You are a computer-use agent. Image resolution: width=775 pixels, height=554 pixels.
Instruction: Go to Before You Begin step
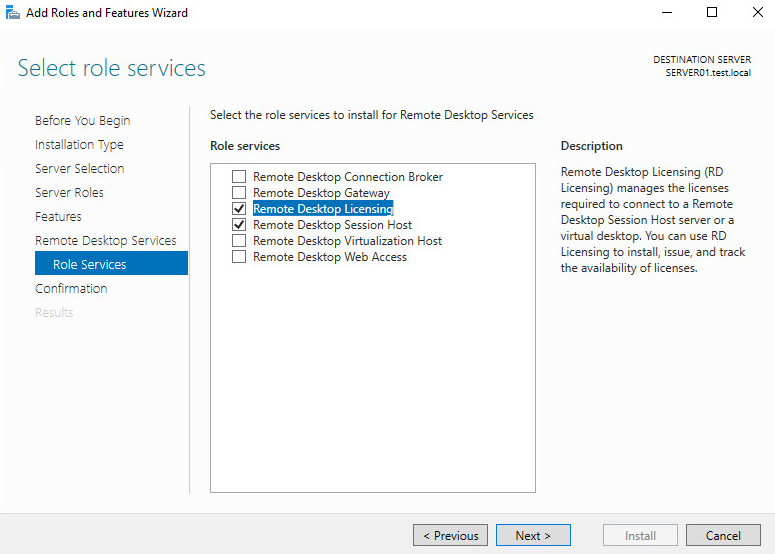click(82, 121)
